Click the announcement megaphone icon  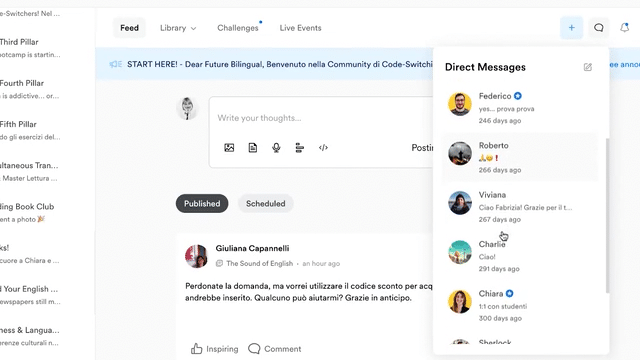click(116, 64)
